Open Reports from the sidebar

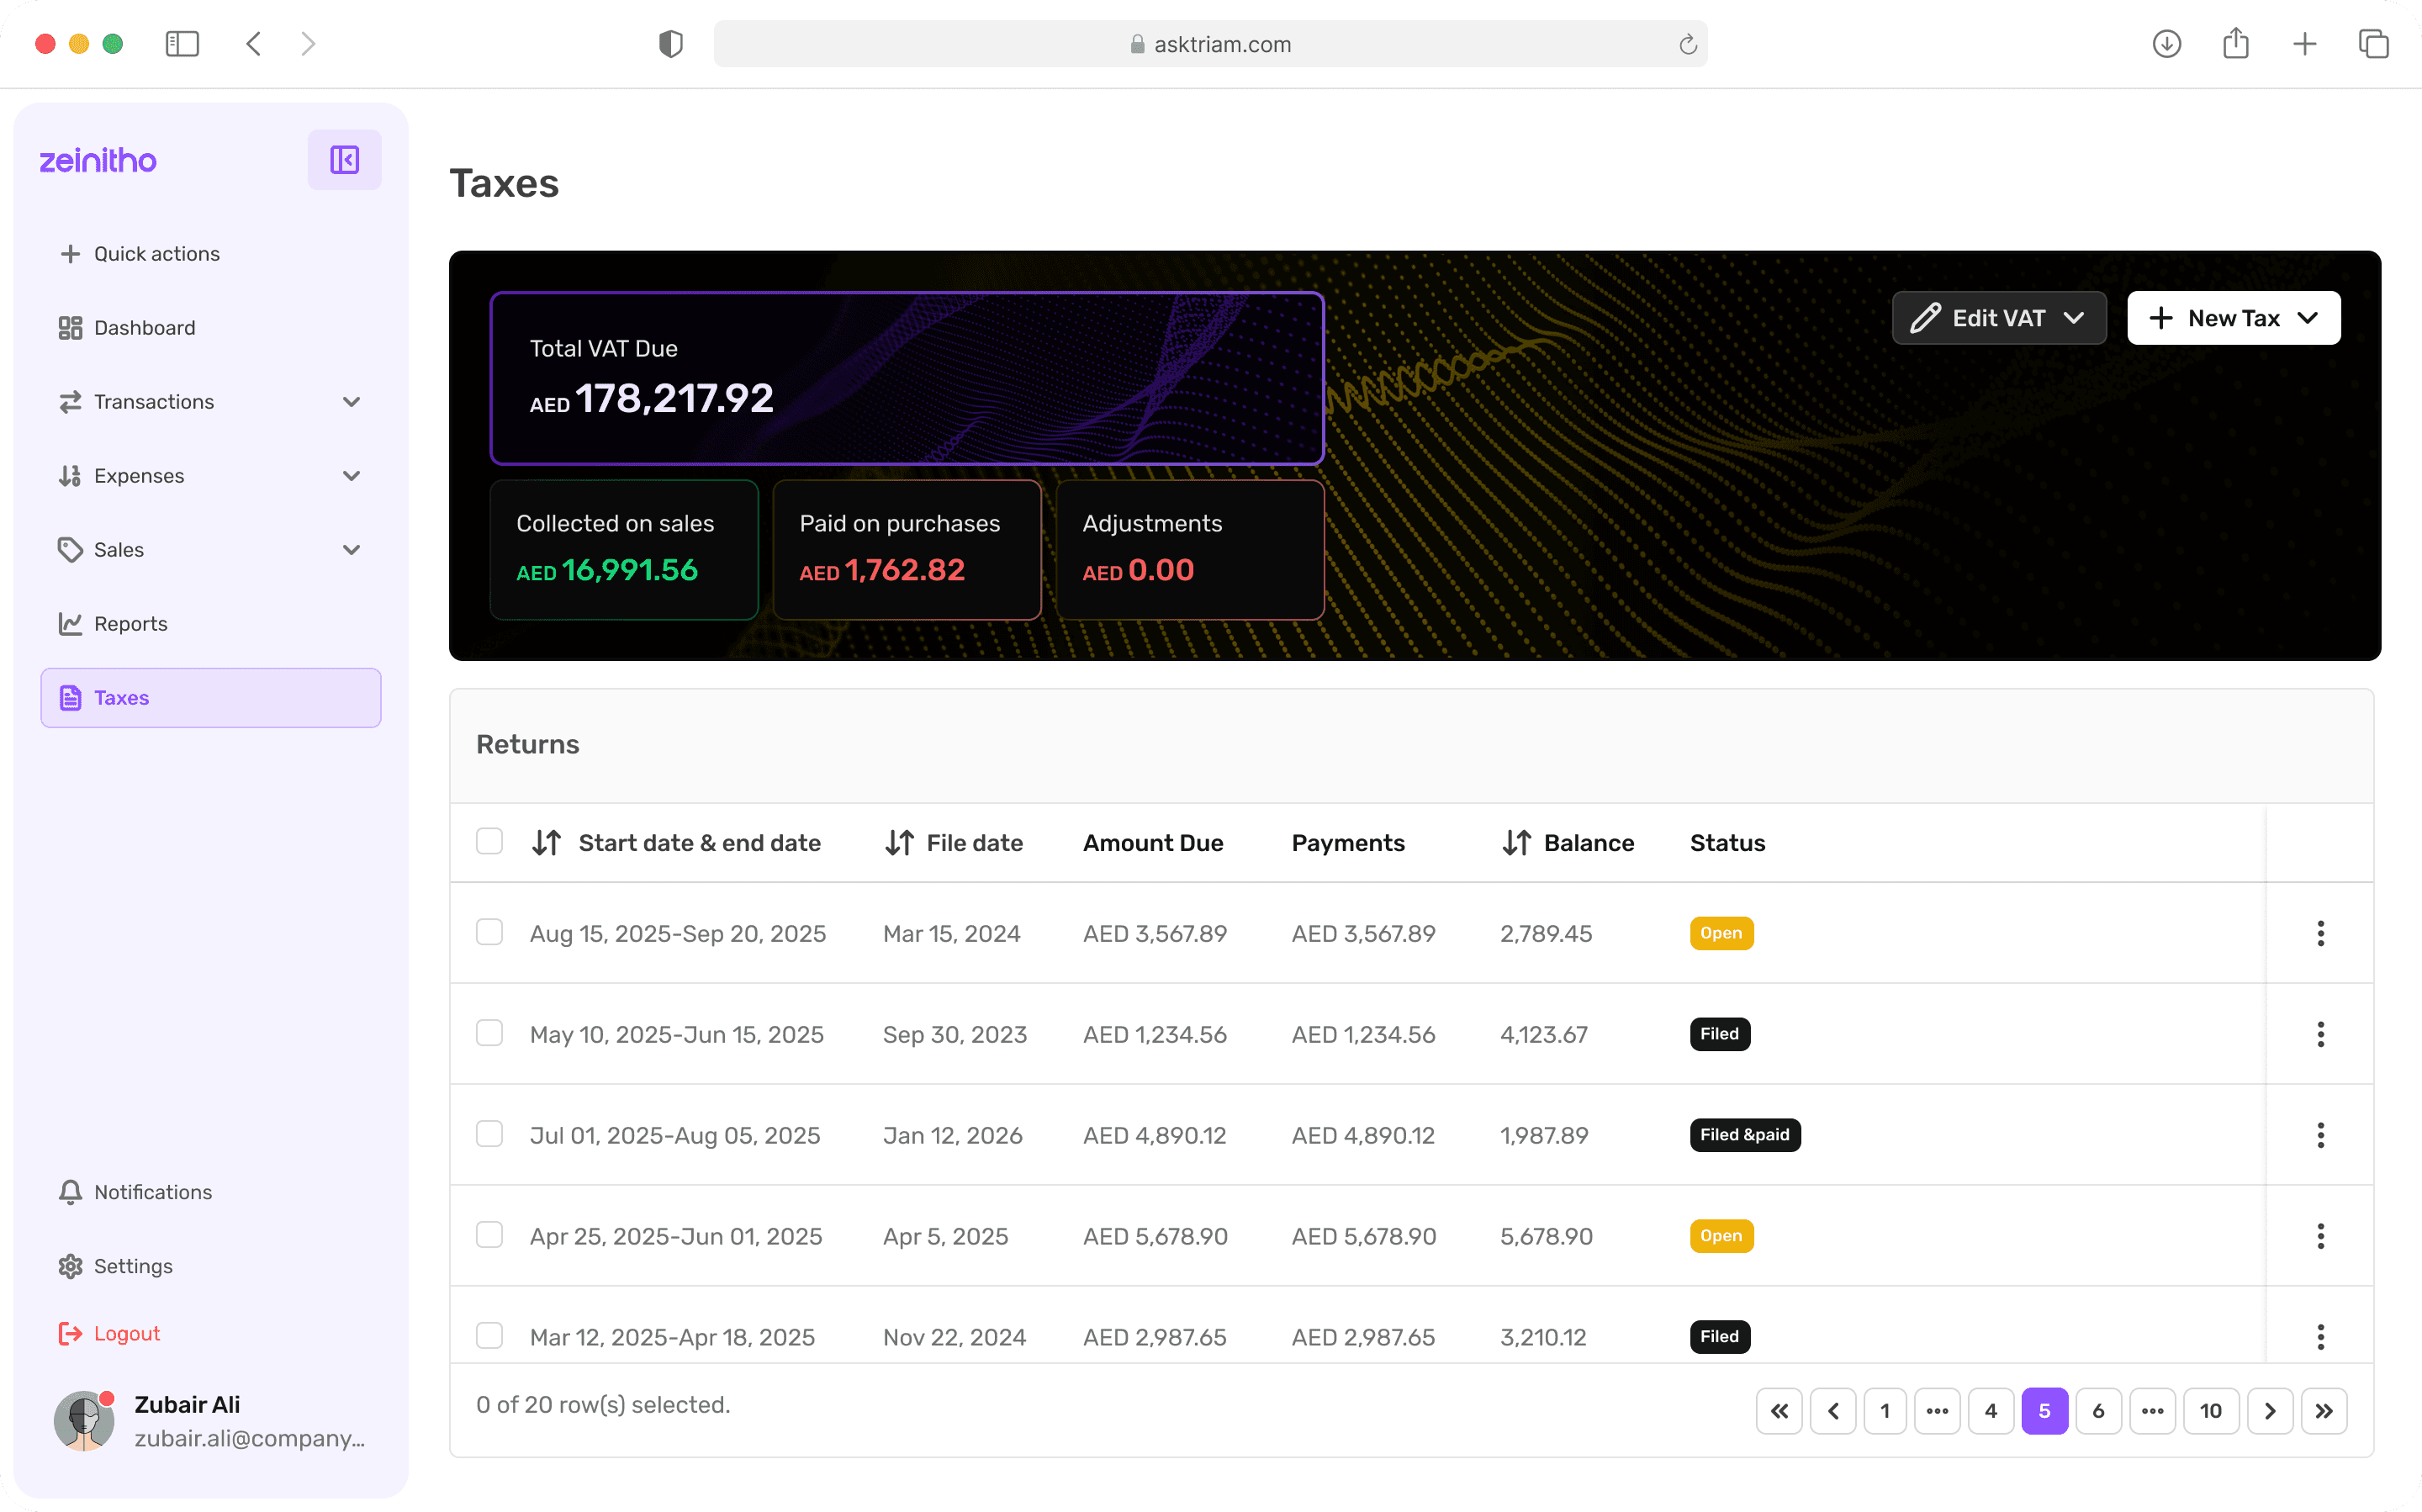click(130, 624)
